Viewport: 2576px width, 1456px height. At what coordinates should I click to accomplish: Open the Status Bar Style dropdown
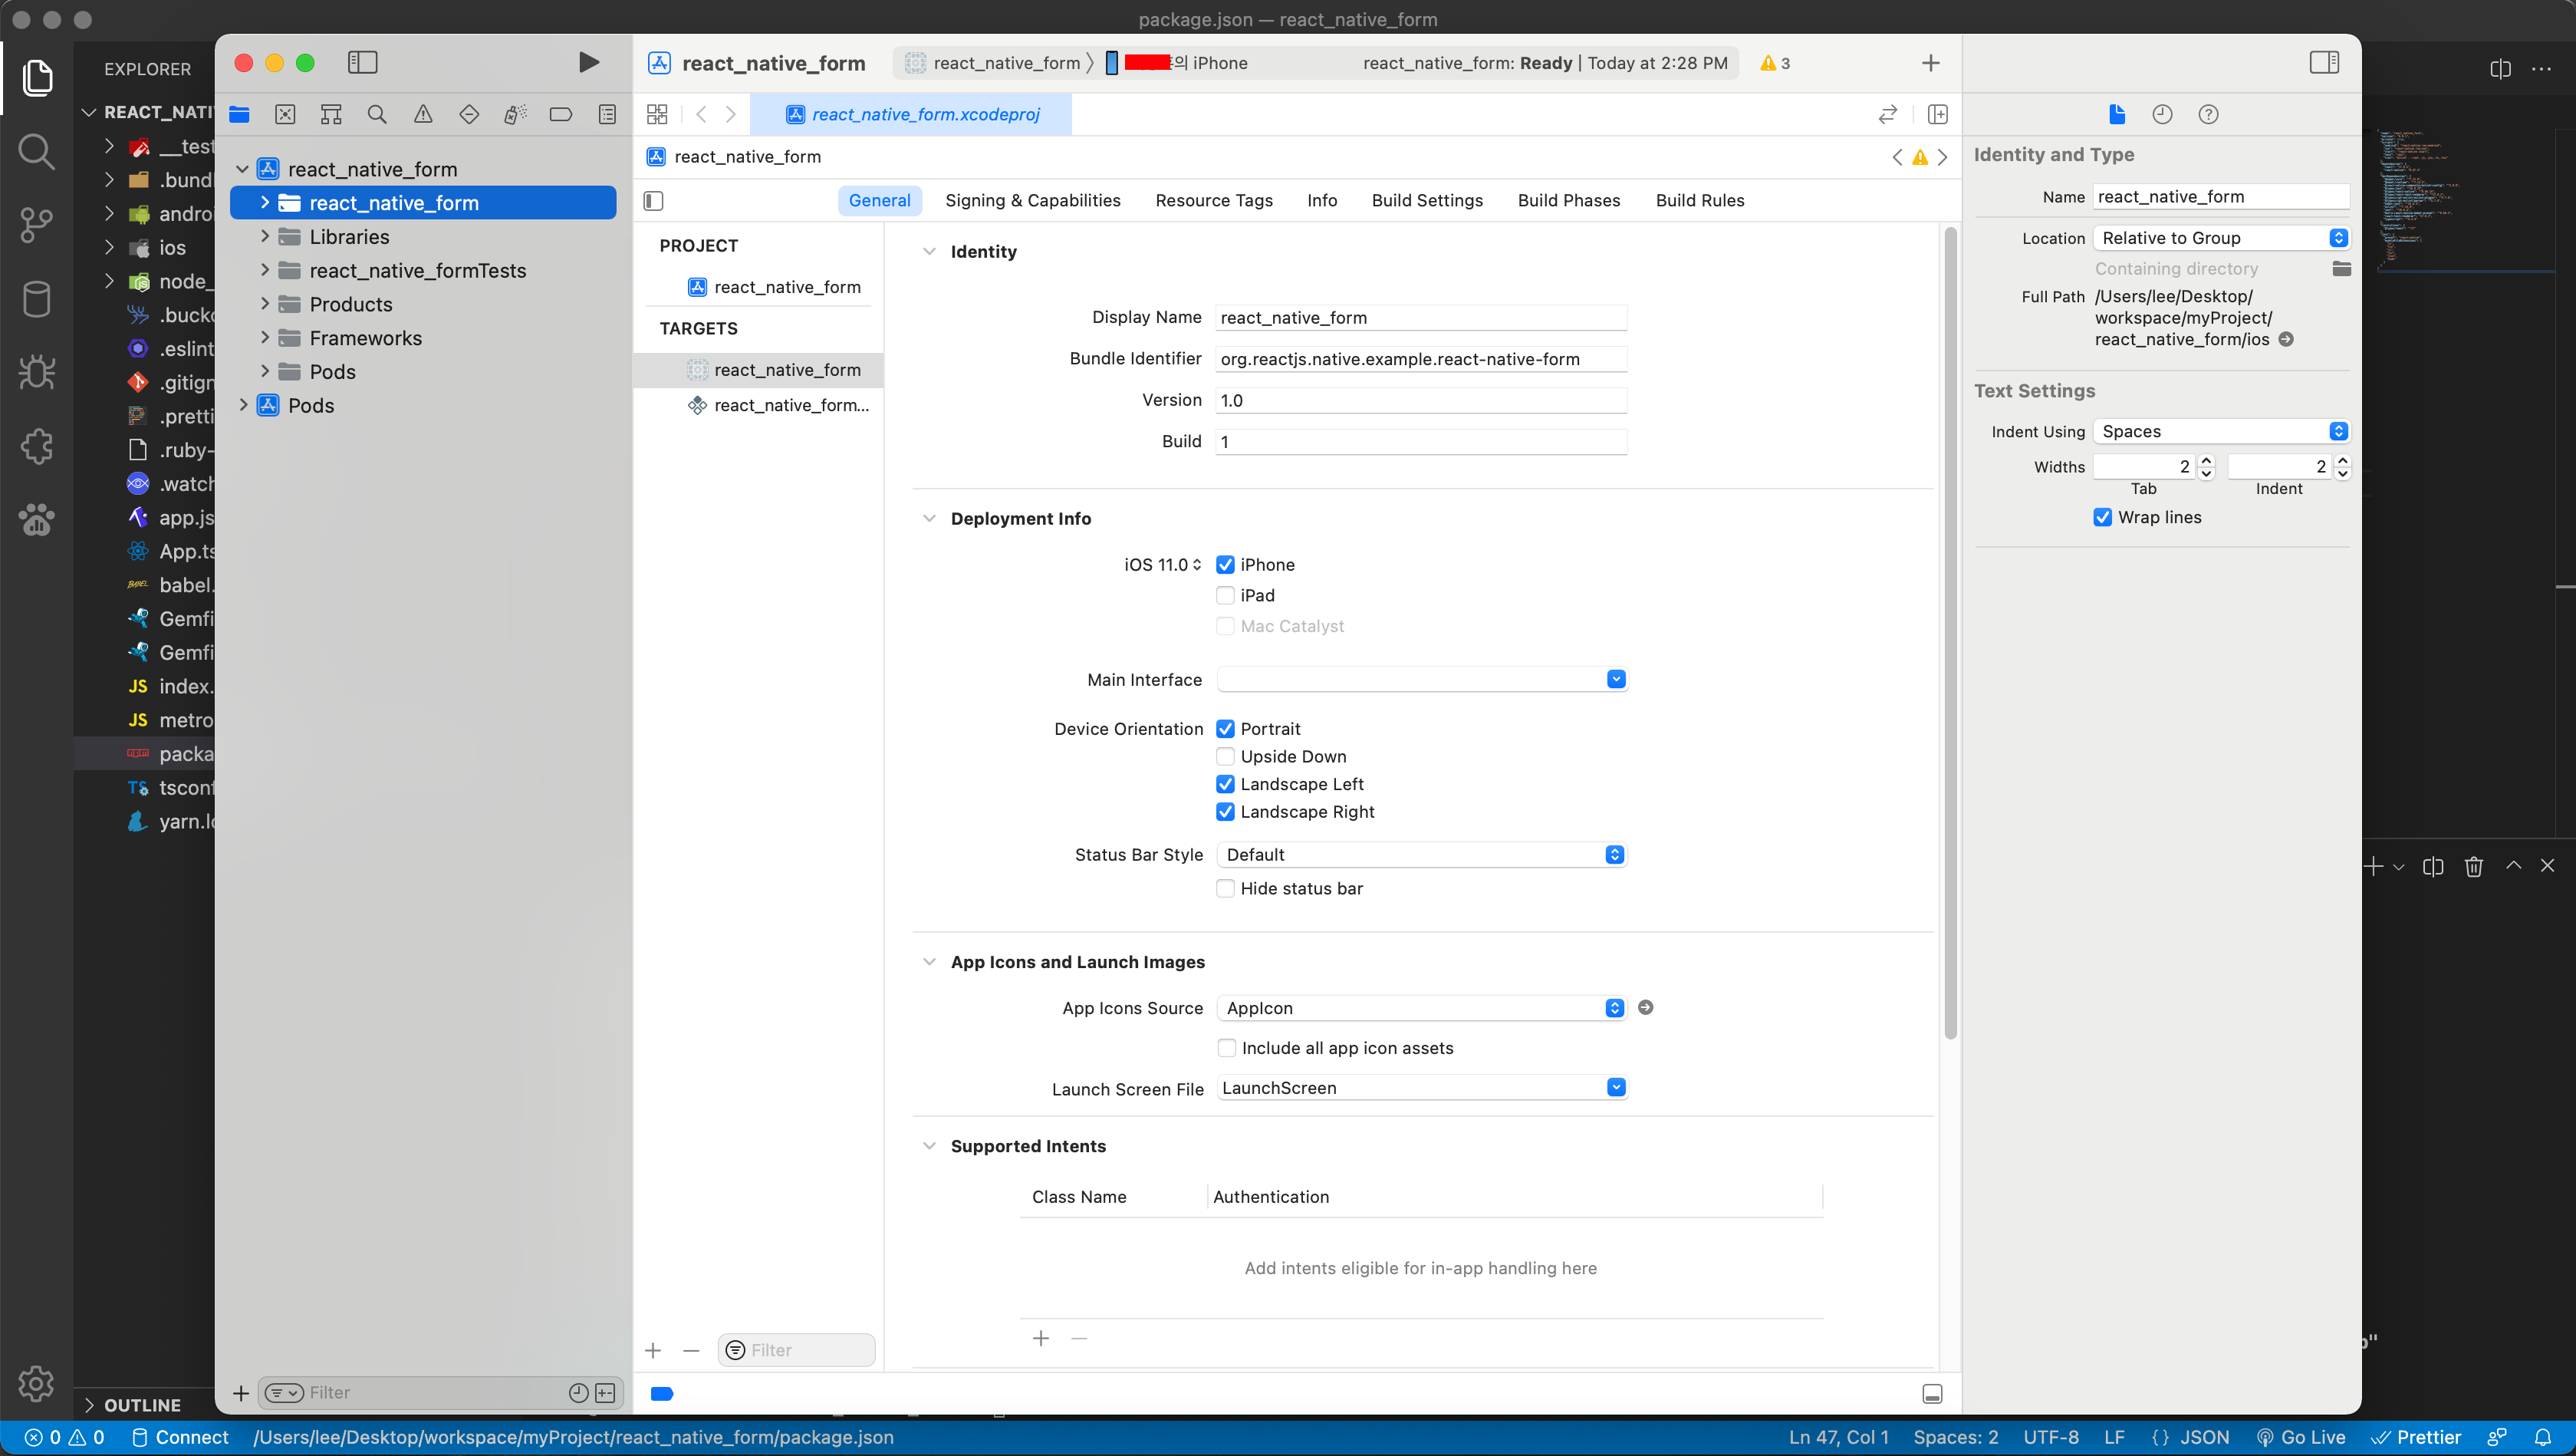click(1421, 854)
